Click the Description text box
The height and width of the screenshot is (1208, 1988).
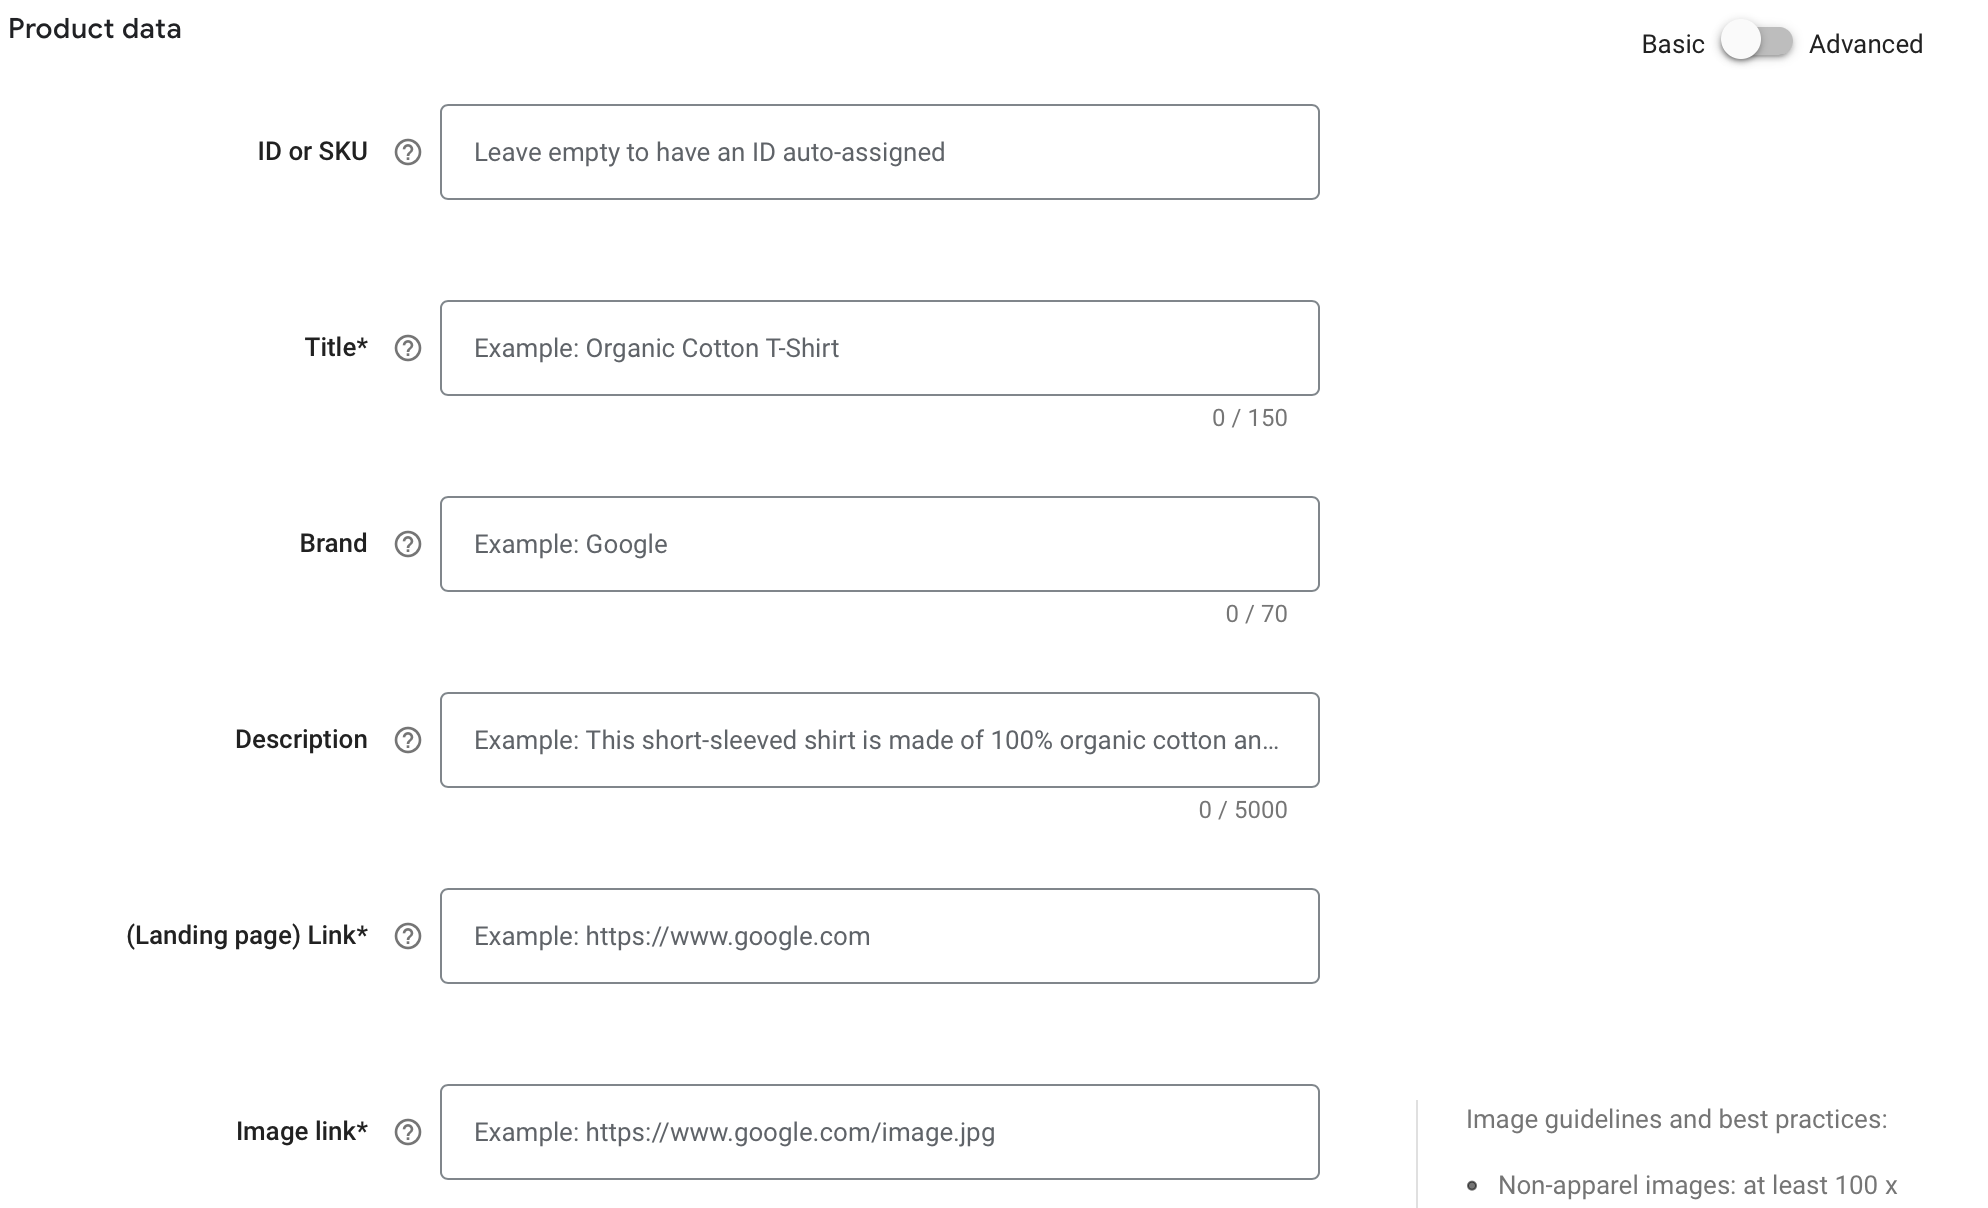click(x=879, y=740)
